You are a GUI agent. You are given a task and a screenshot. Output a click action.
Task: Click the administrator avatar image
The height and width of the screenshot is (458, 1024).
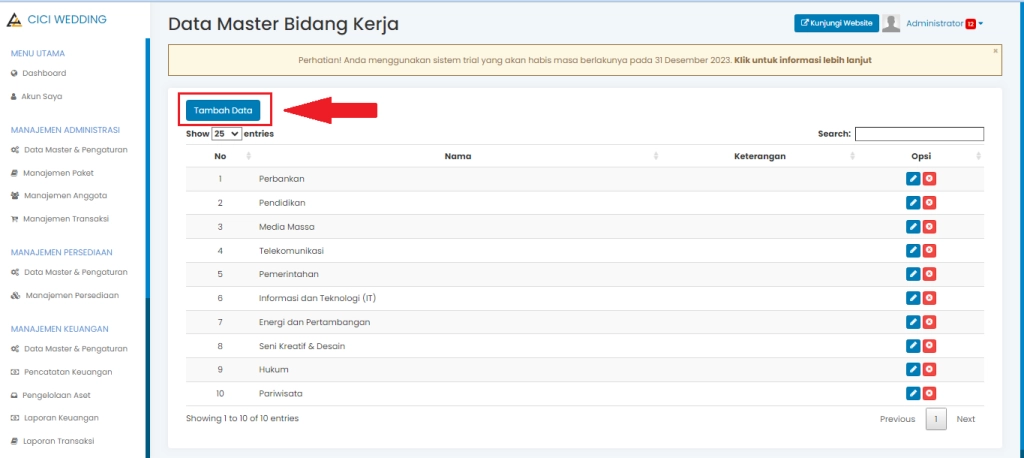coord(891,23)
